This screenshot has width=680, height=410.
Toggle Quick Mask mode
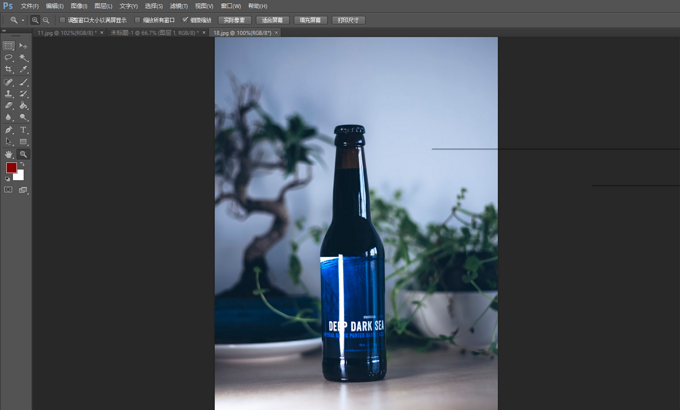point(8,190)
